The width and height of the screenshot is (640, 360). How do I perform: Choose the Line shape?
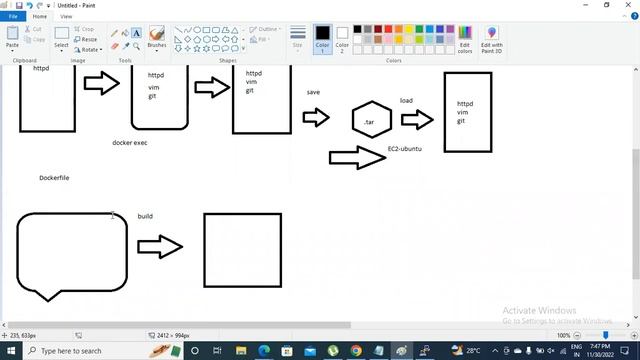coord(178,30)
